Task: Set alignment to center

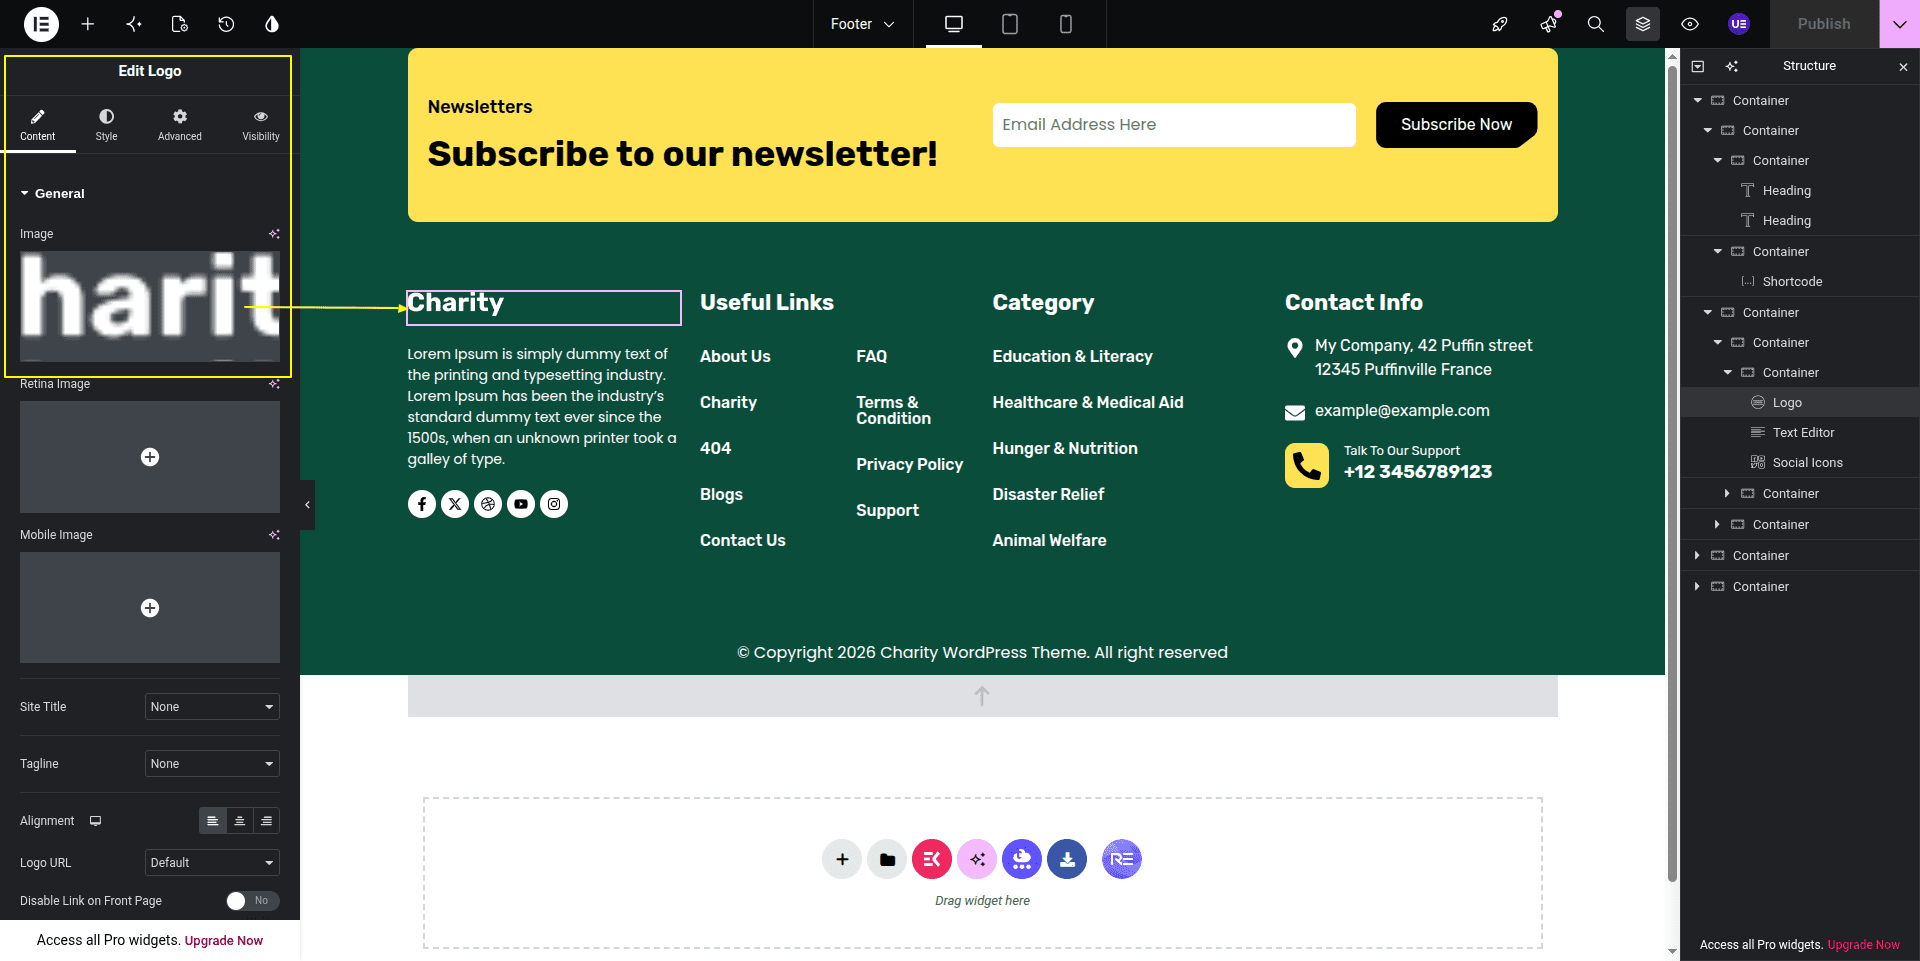Action: [239, 821]
